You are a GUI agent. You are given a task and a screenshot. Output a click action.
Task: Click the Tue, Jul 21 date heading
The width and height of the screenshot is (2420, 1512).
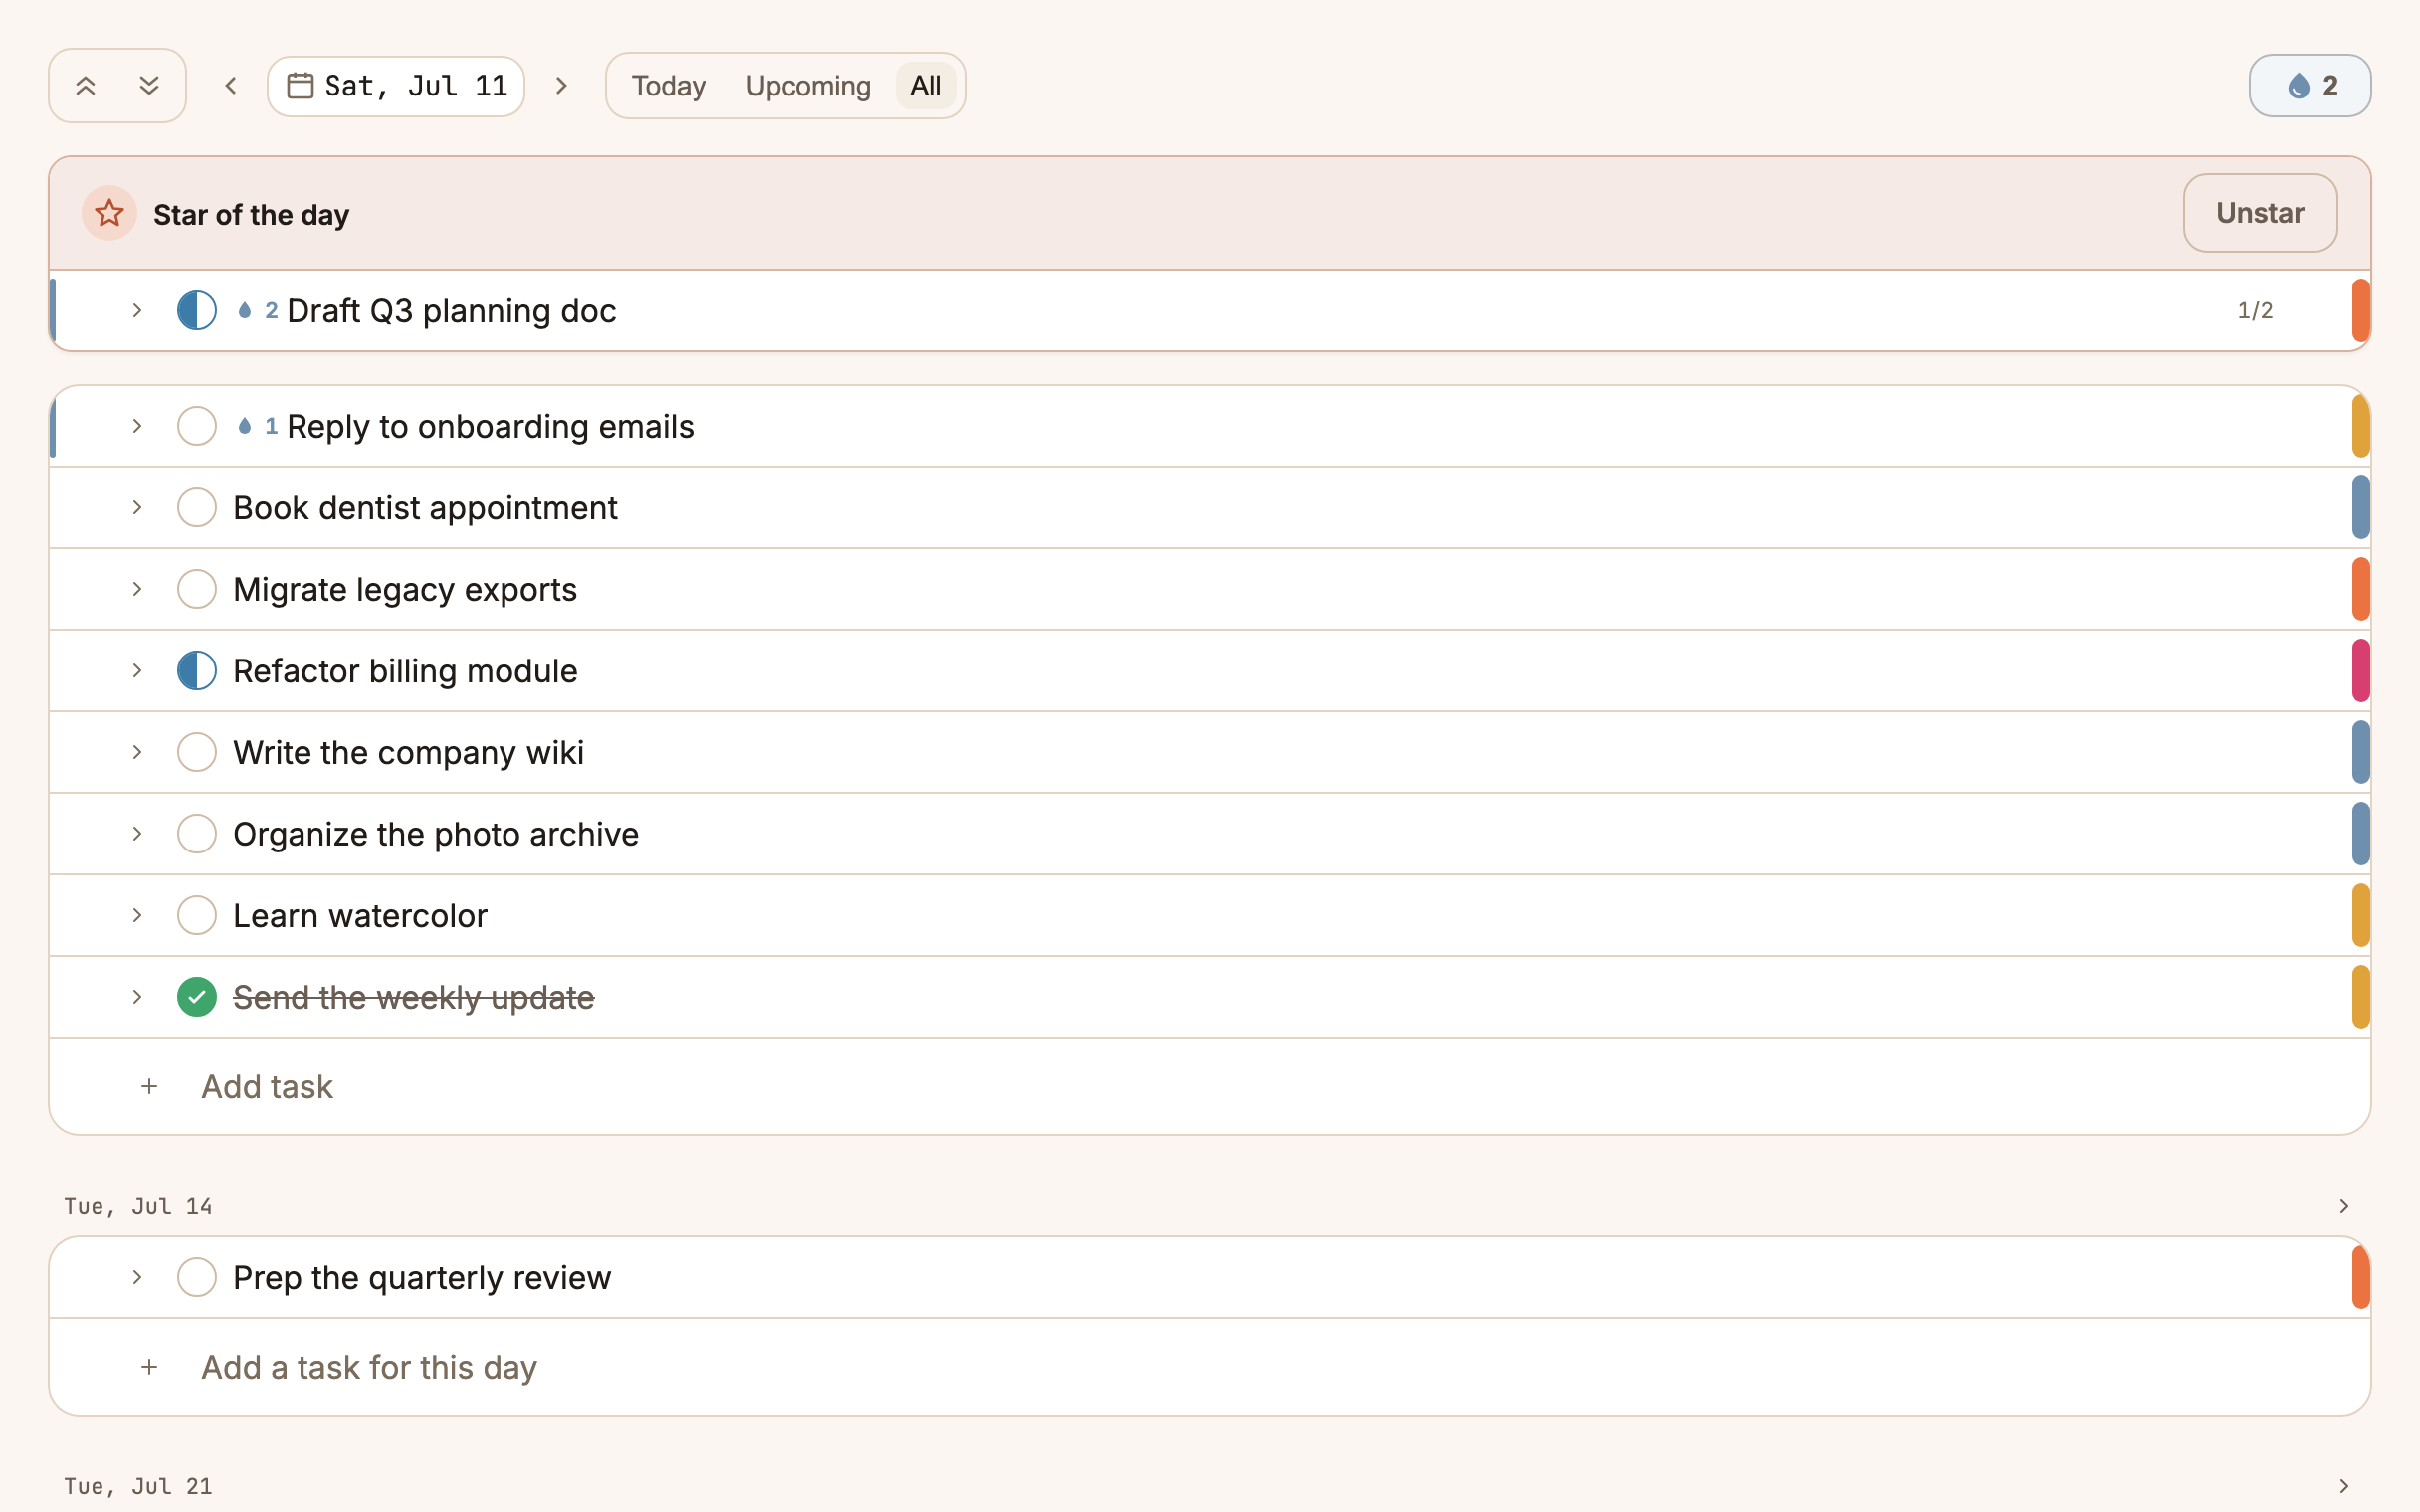click(138, 1486)
